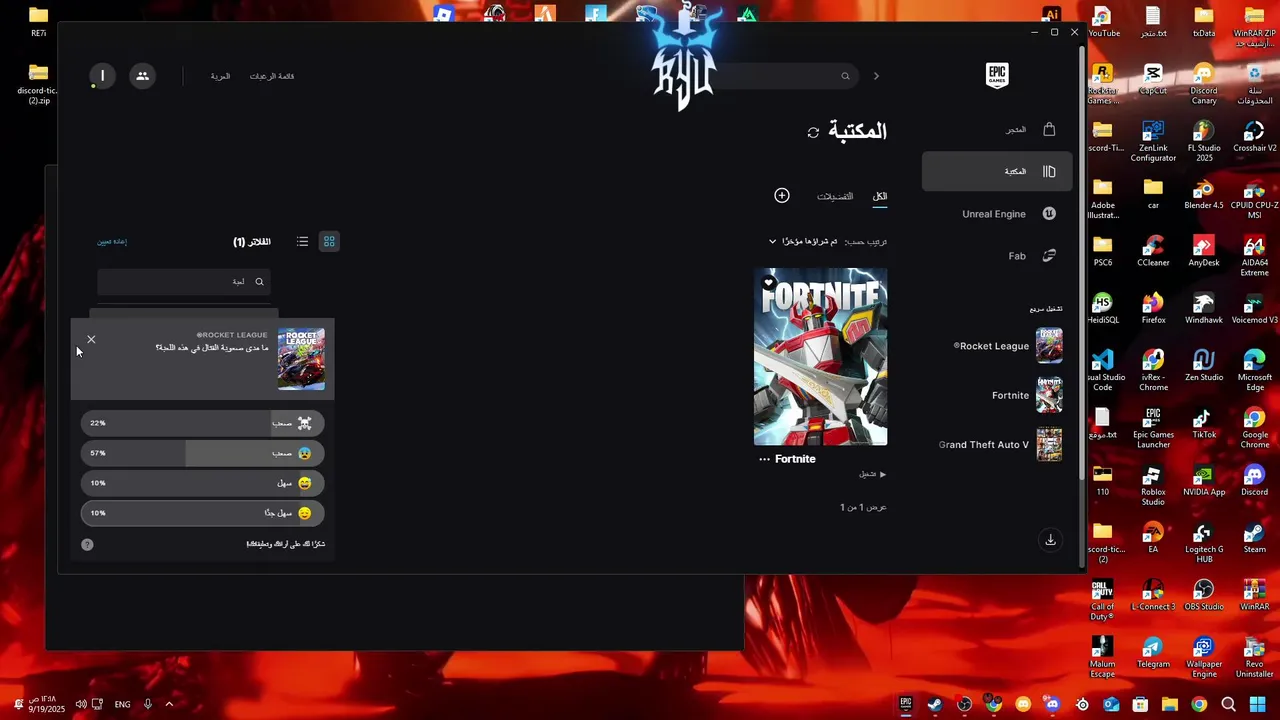This screenshot has height=720, width=1280.
Task: Open CCleaner desktop shortcut
Action: click(x=1153, y=251)
